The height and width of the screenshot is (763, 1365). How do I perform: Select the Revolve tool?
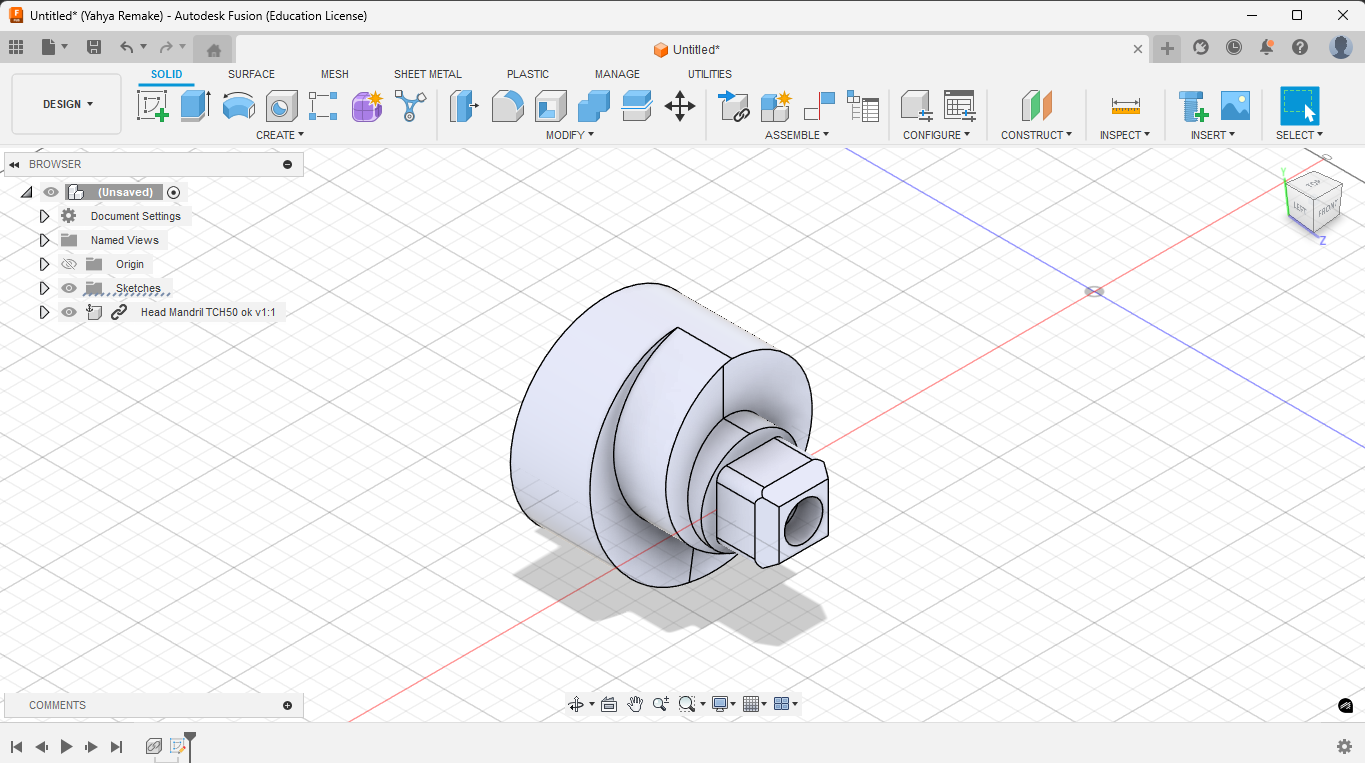tap(238, 105)
